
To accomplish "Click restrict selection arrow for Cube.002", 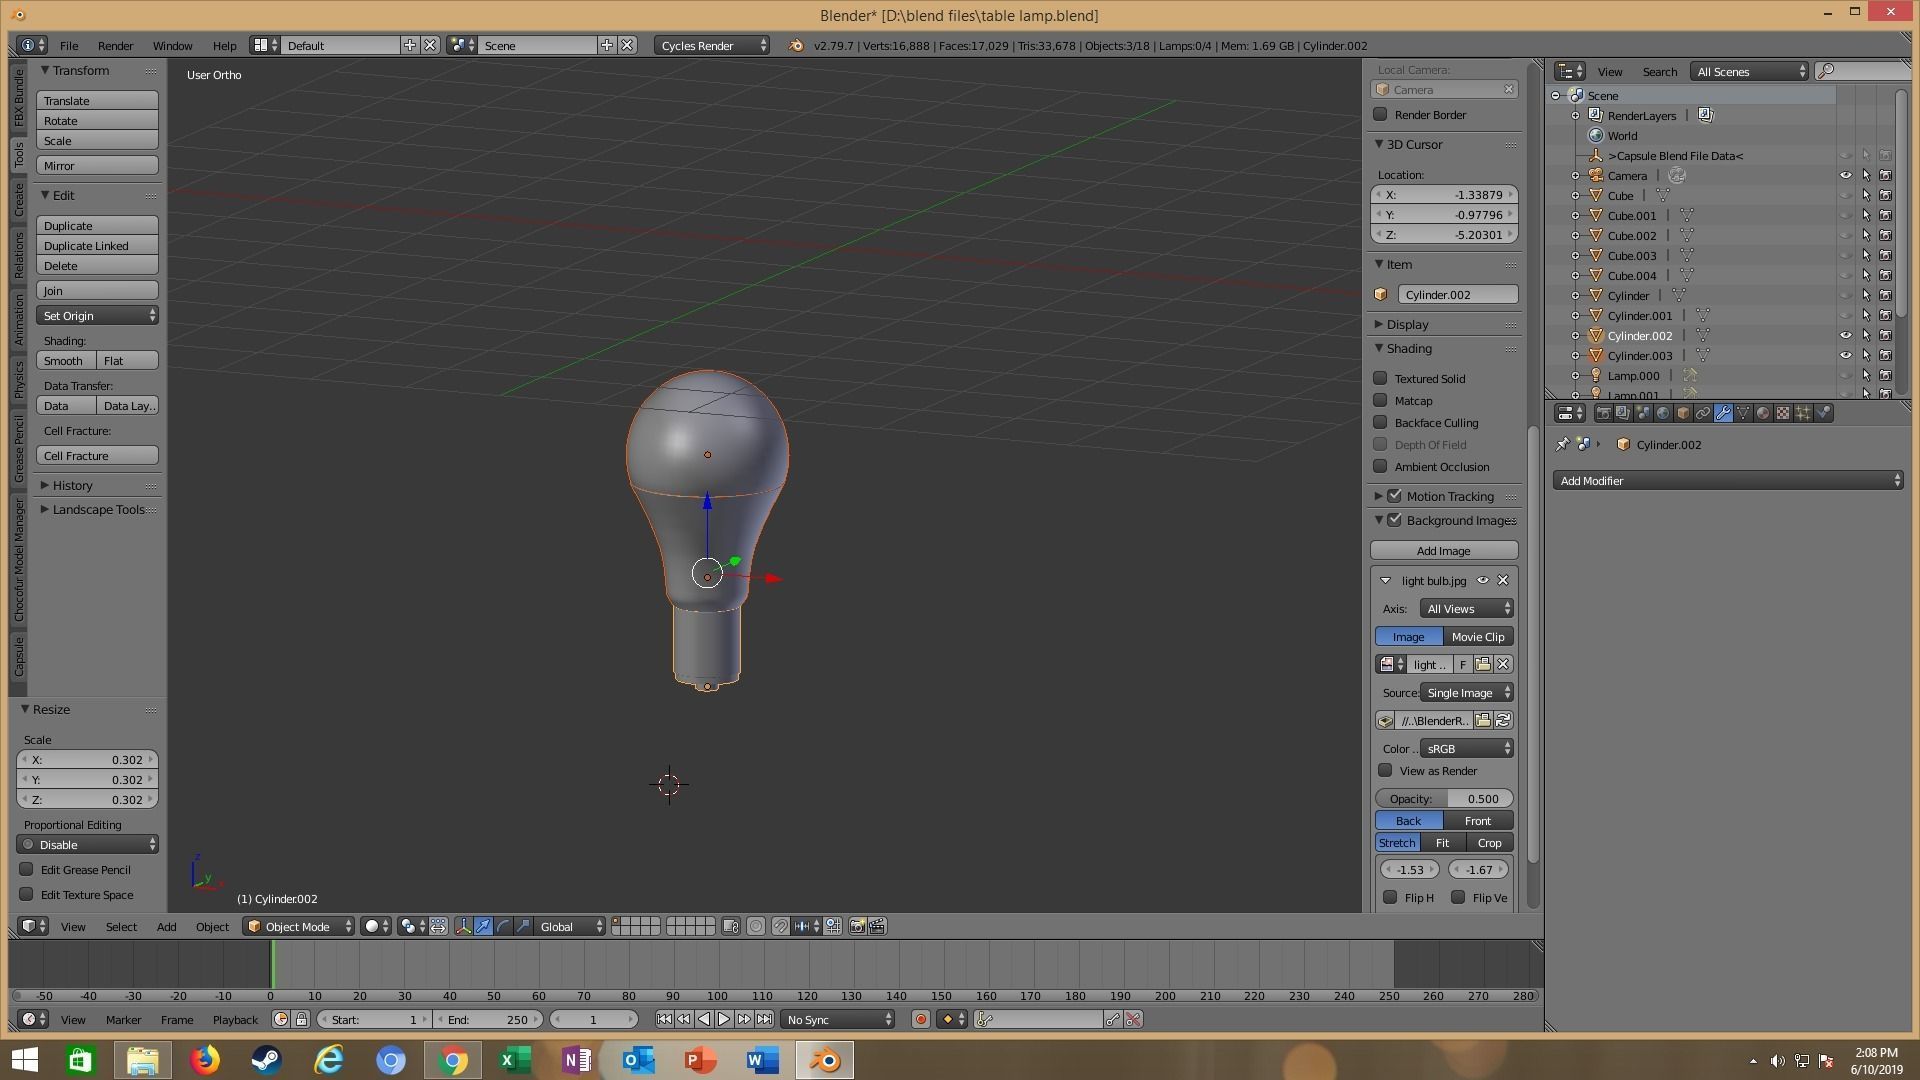I will tap(1866, 236).
